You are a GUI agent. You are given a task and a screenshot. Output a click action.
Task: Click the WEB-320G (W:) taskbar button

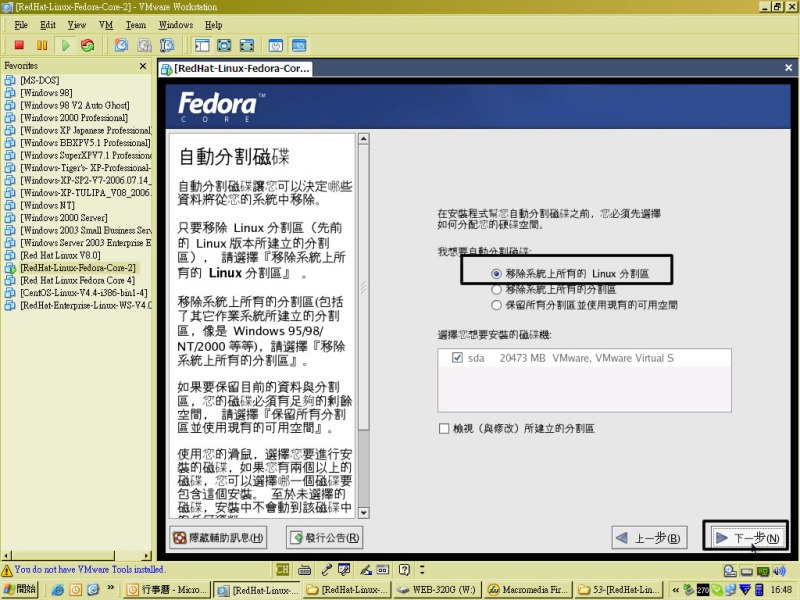coord(437,590)
